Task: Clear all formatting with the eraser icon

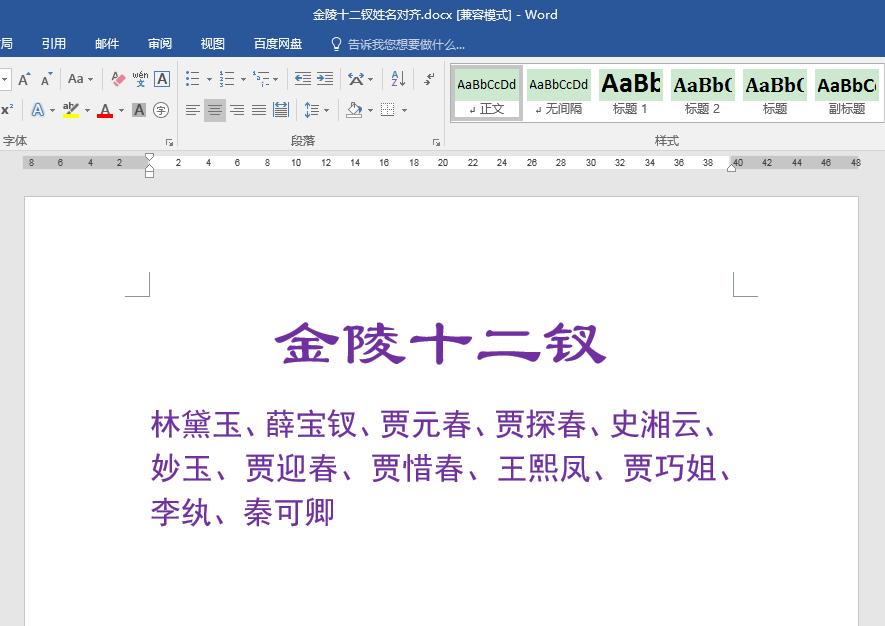Action: 117,78
